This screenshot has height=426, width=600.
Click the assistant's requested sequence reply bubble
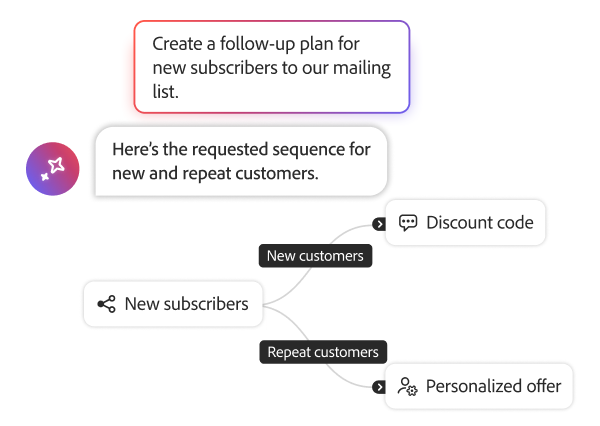[240, 161]
